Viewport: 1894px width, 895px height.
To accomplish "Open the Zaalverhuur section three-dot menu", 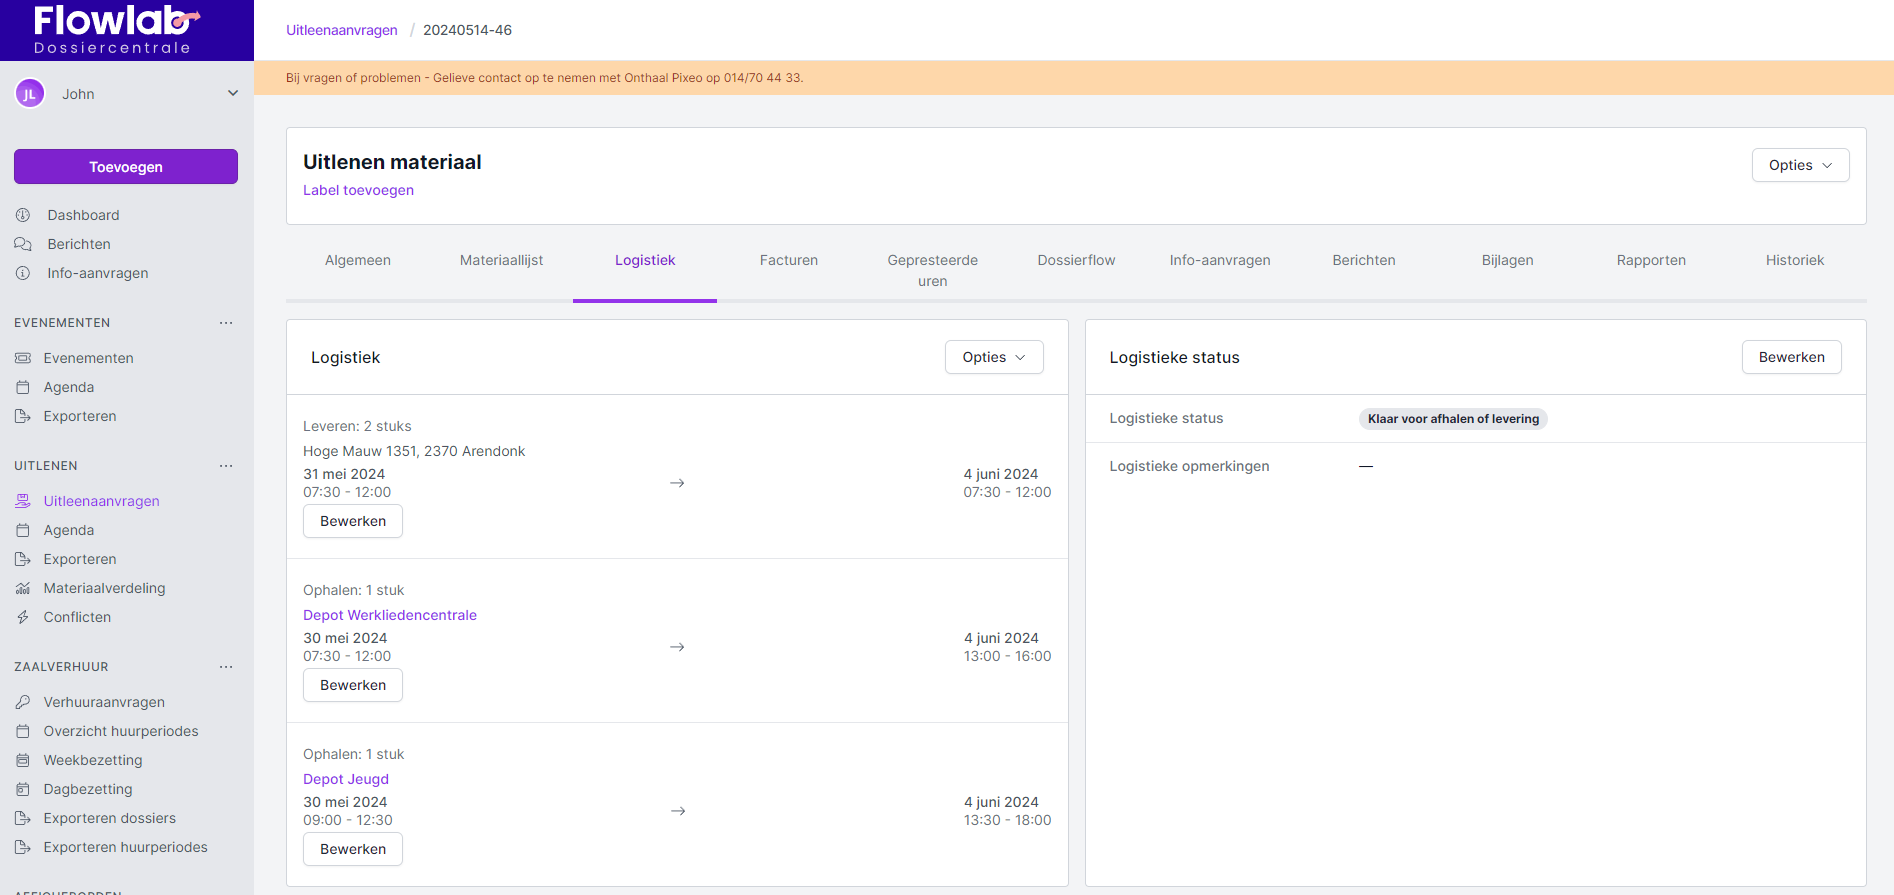I will (226, 667).
